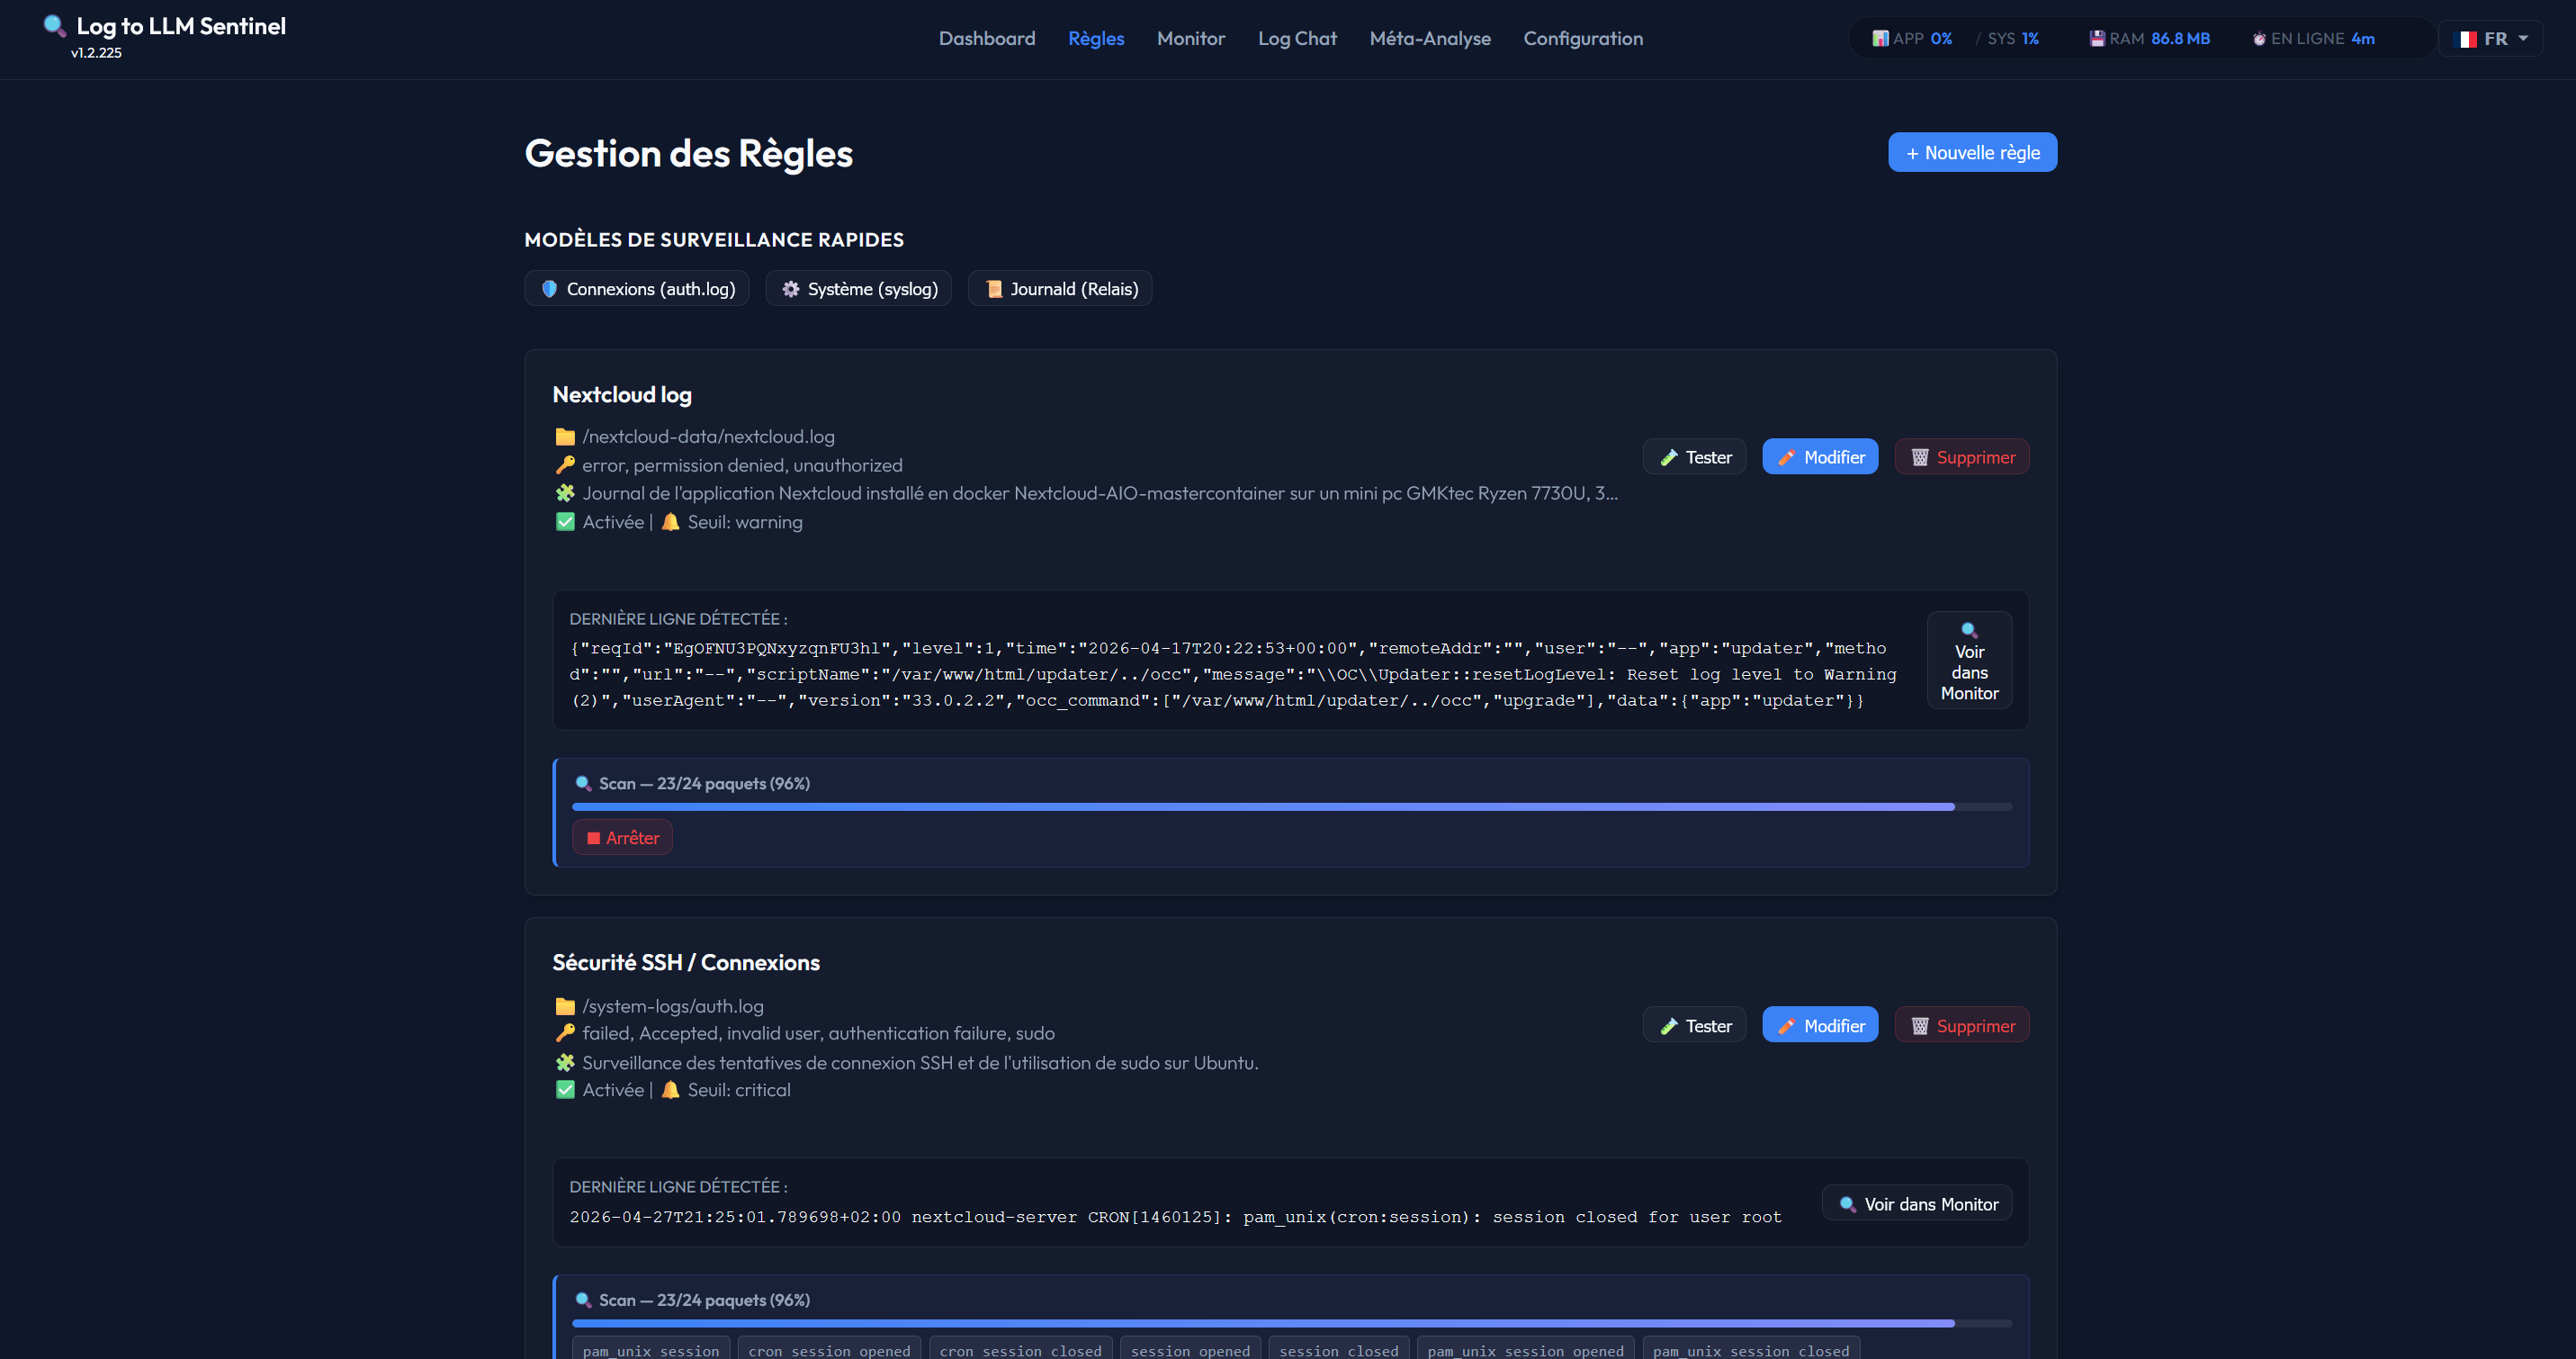Delete the Nextcloud log rule
This screenshot has height=1359, width=2576.
1962,457
